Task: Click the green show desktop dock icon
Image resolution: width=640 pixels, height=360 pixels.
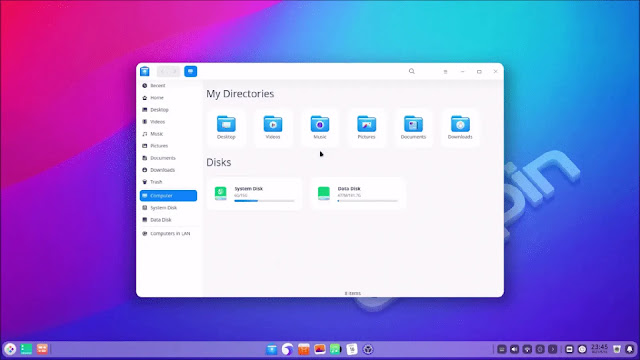Action: [26, 349]
